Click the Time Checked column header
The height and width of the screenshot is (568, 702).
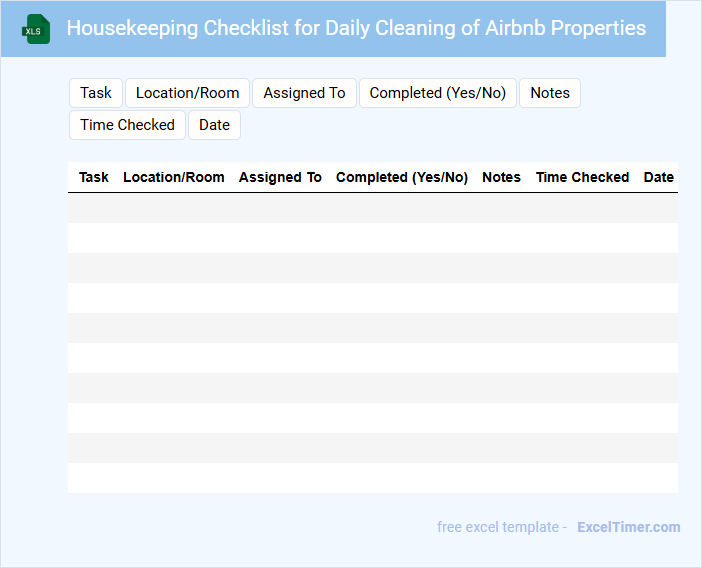pyautogui.click(x=582, y=177)
